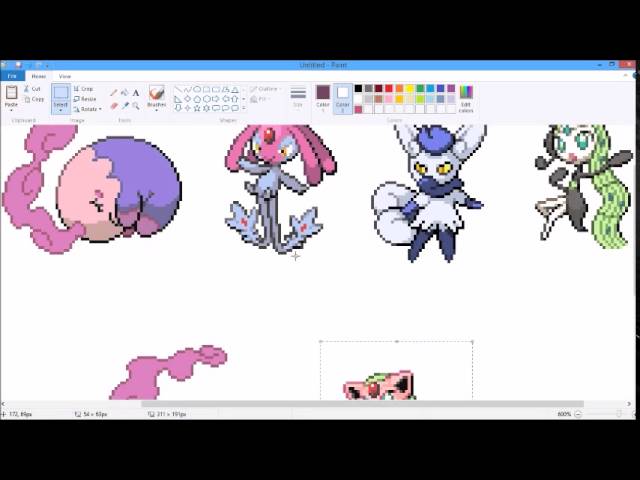Screen dimensions: 640x480
Task: Choose the straight Line shape
Action: pos(178,89)
